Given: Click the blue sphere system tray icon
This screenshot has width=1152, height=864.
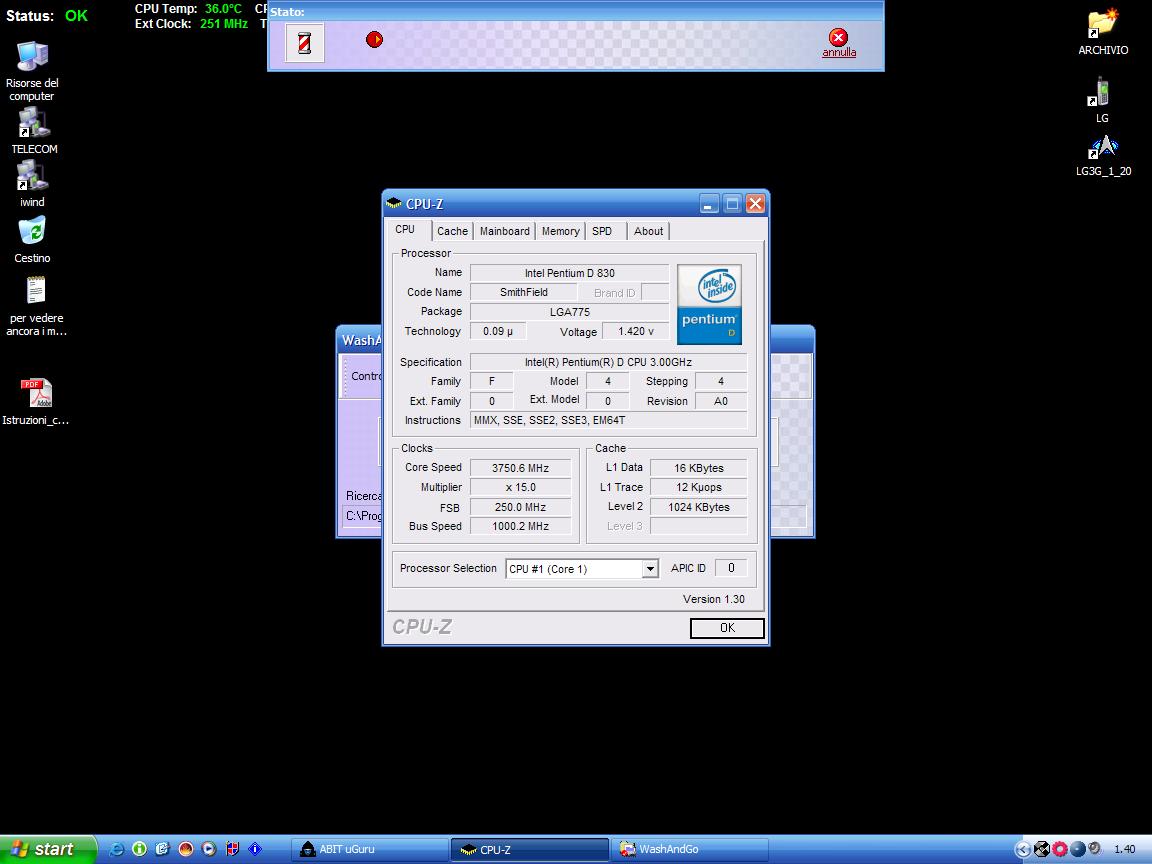Looking at the screenshot, I should pos(1078,849).
